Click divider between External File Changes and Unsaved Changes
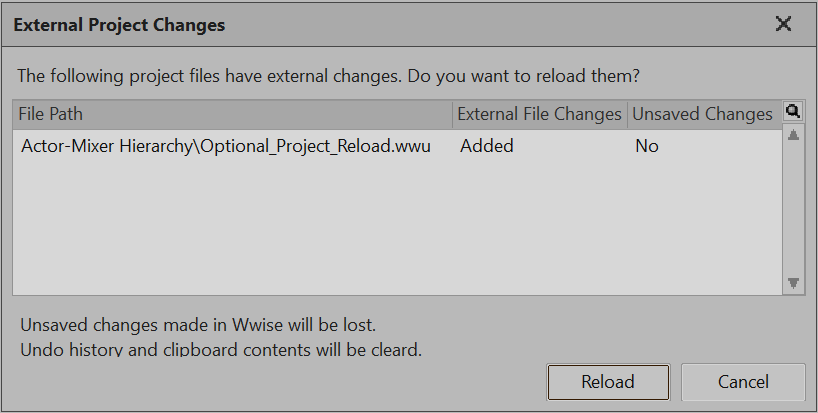The image size is (818, 413). click(x=627, y=114)
